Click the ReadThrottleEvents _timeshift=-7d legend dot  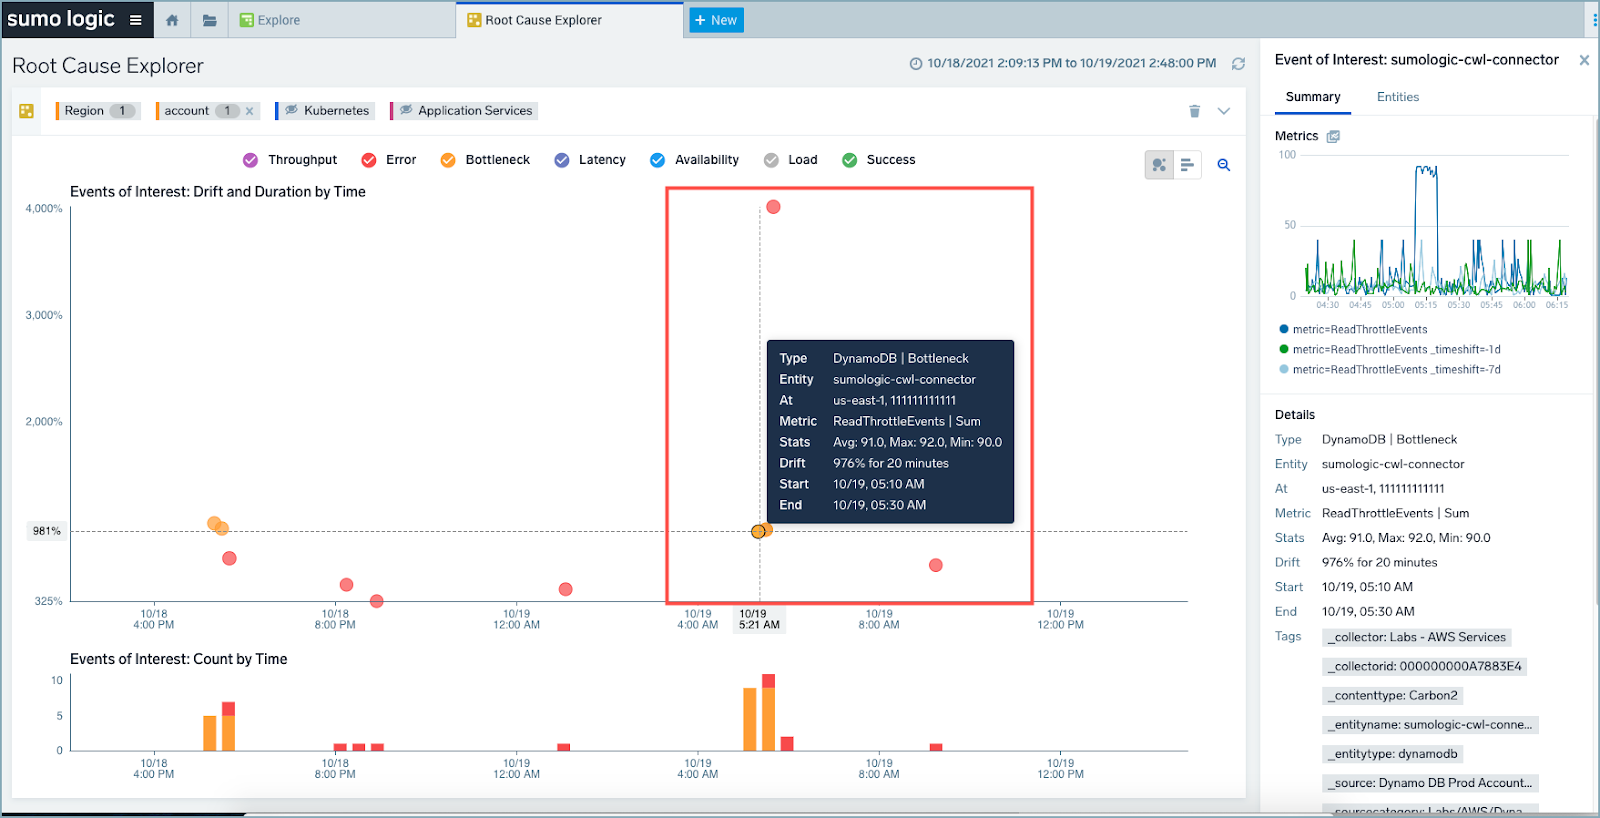click(1284, 369)
